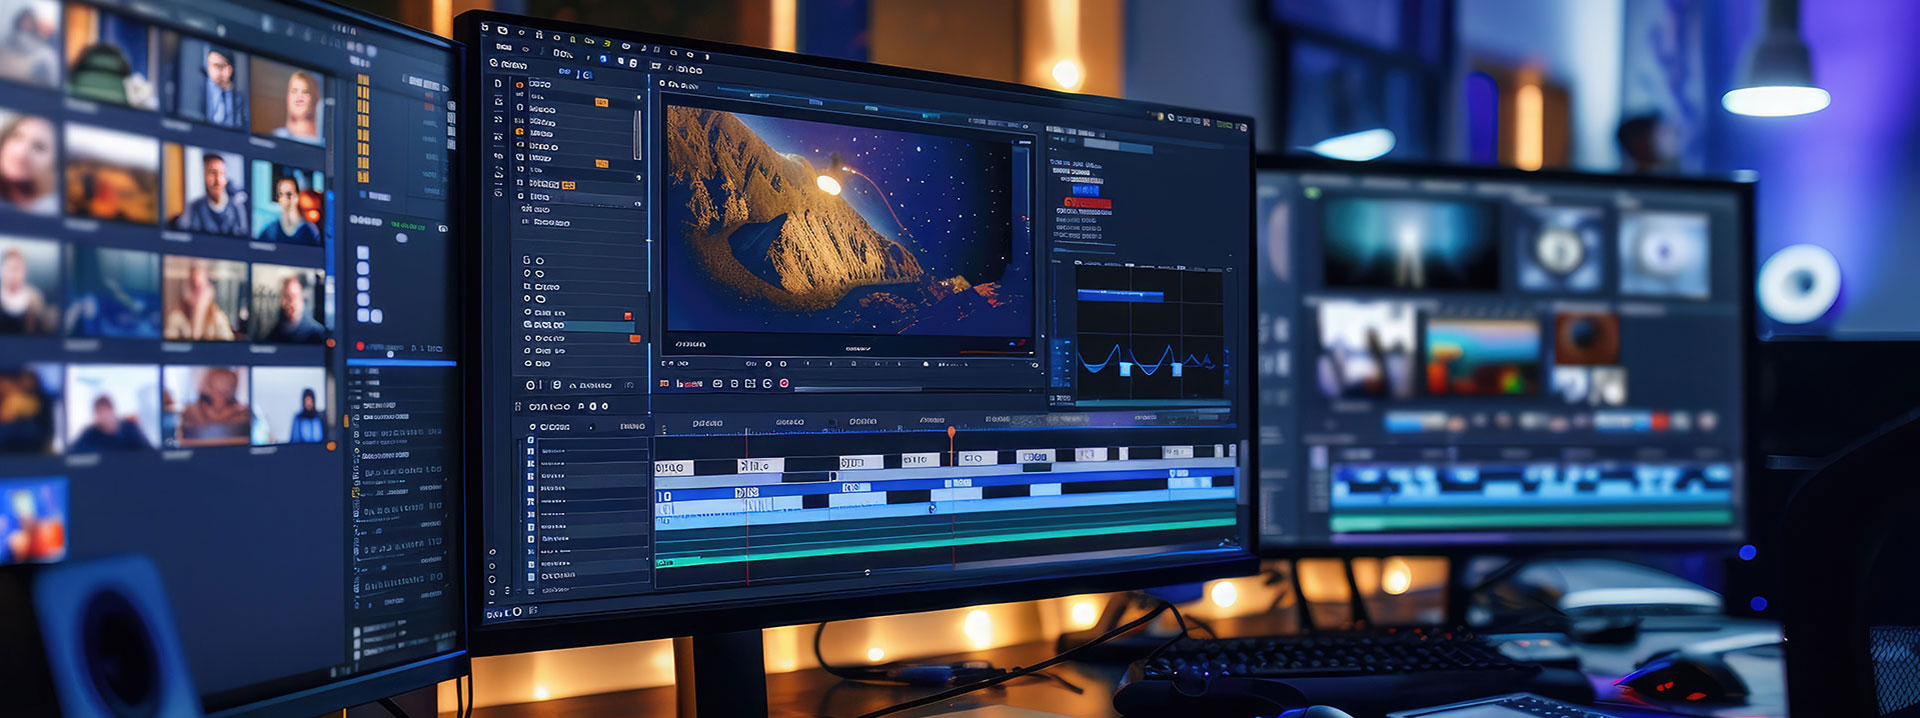Click the blue highlighted button in the properties panel

[1086, 190]
